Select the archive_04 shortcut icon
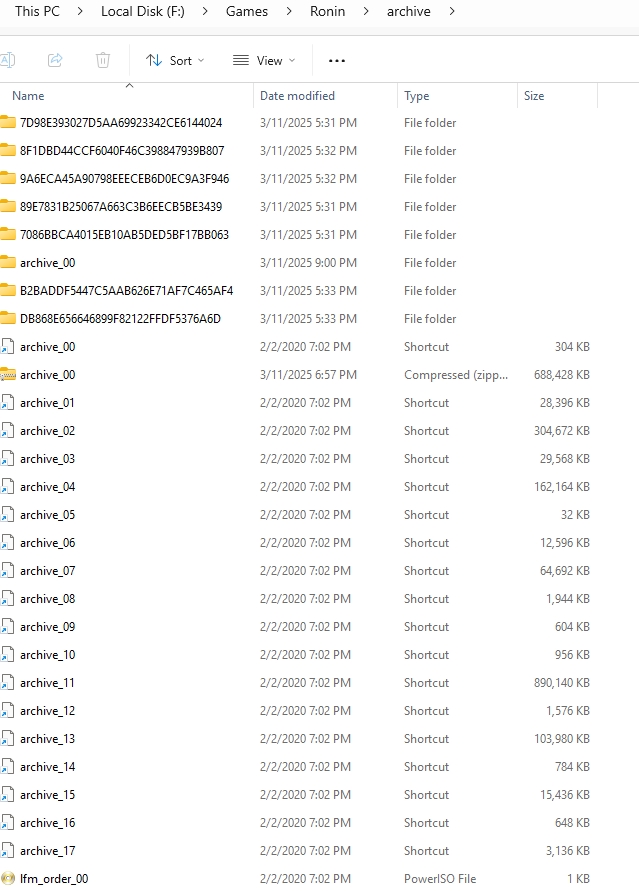 [7, 486]
